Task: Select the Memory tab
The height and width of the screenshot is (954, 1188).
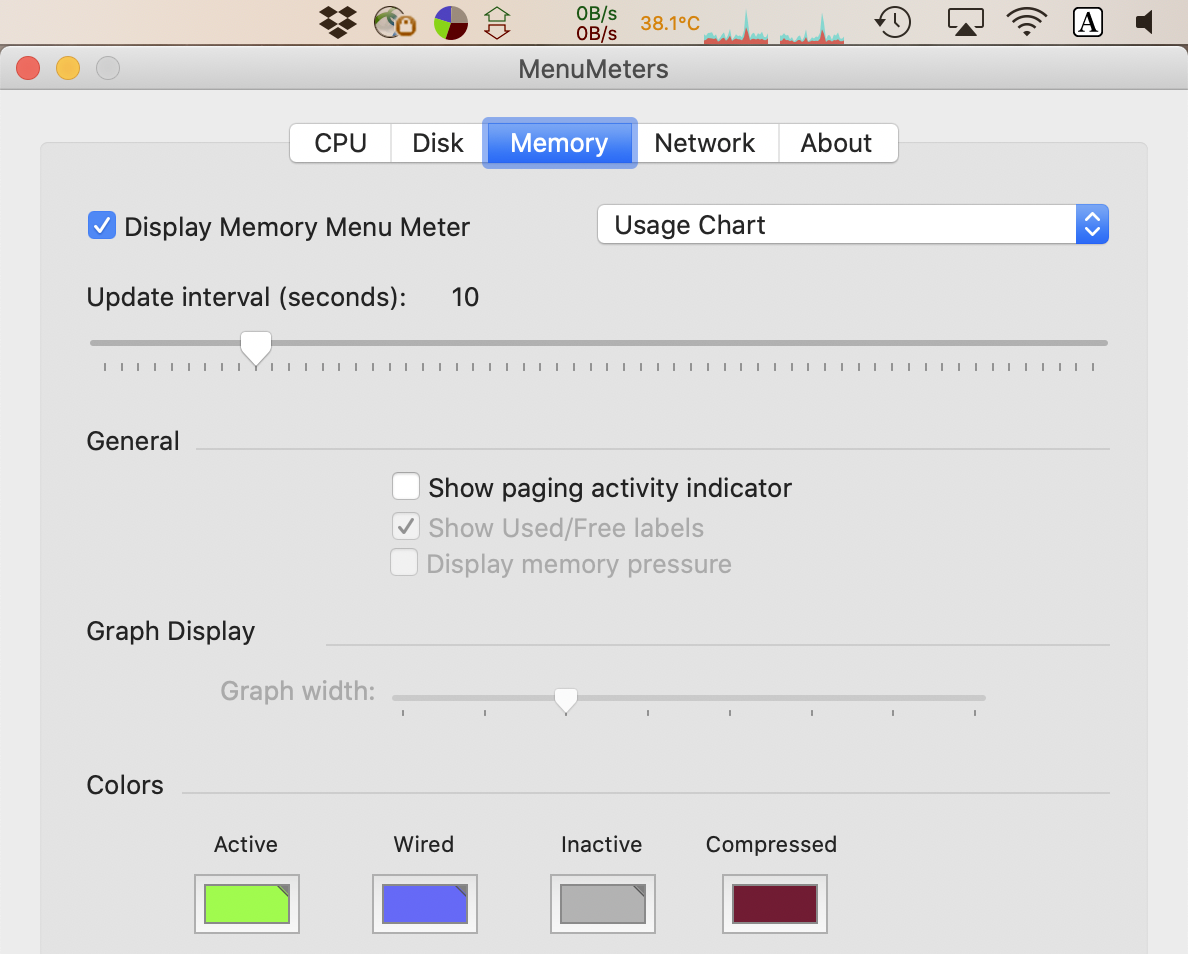Action: [559, 143]
